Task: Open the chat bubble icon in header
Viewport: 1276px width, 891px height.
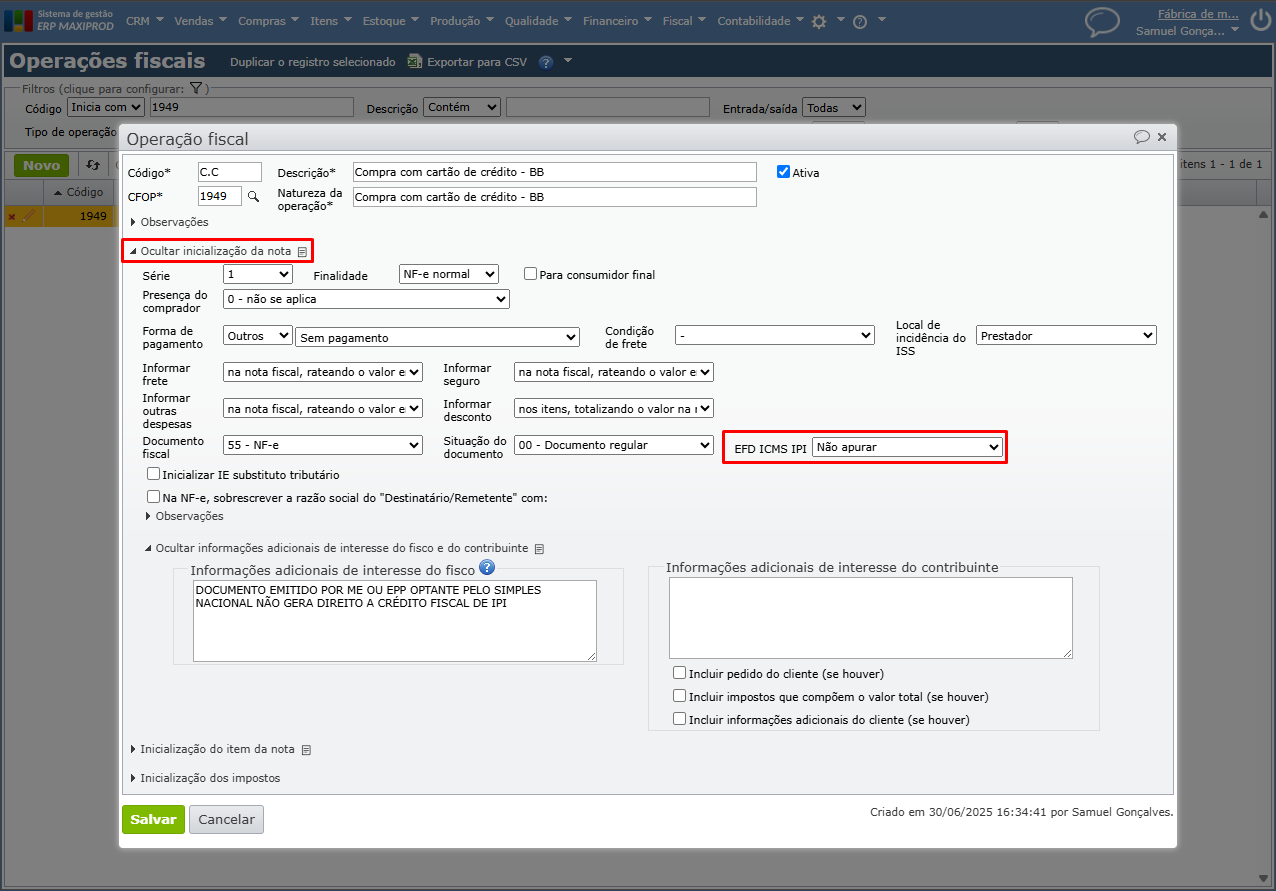Action: point(1102,22)
